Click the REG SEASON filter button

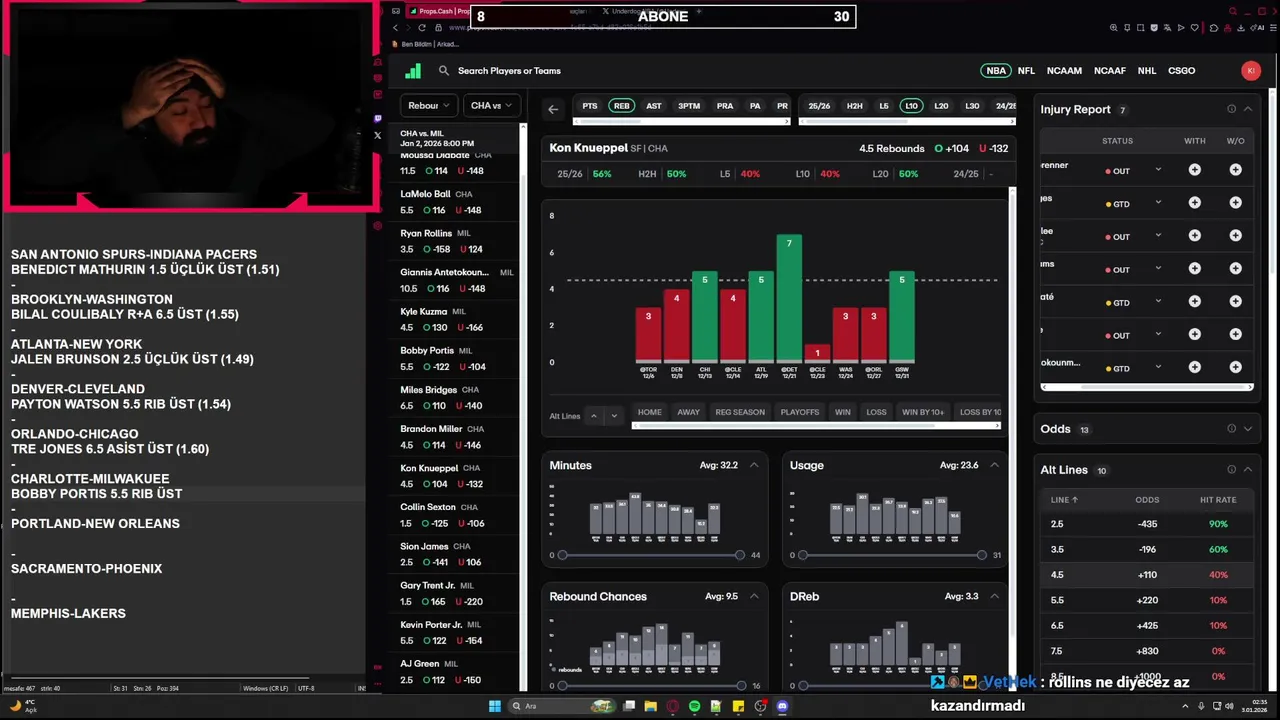coord(740,412)
